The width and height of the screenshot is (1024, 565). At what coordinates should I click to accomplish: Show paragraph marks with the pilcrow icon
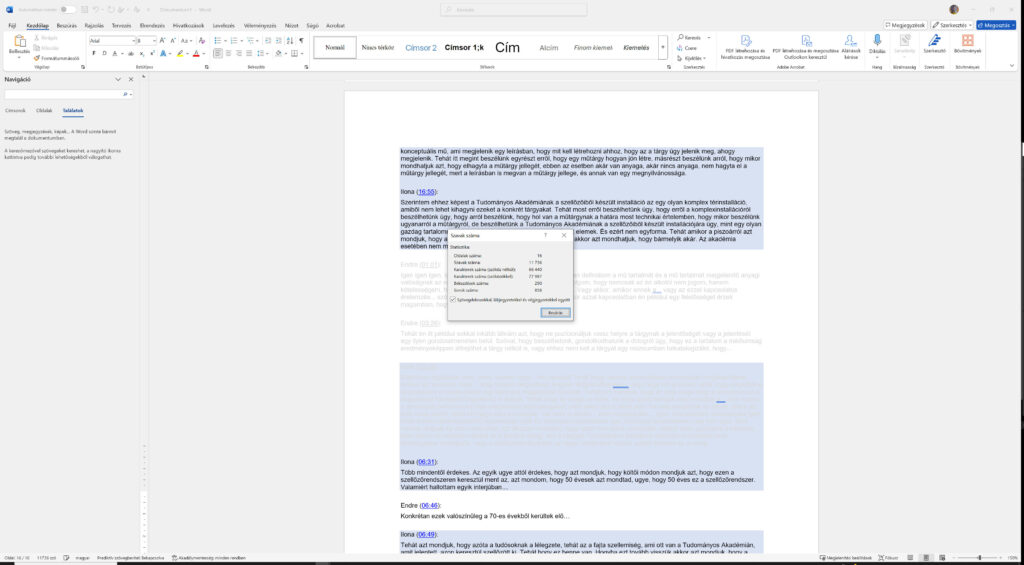[x=301, y=41]
